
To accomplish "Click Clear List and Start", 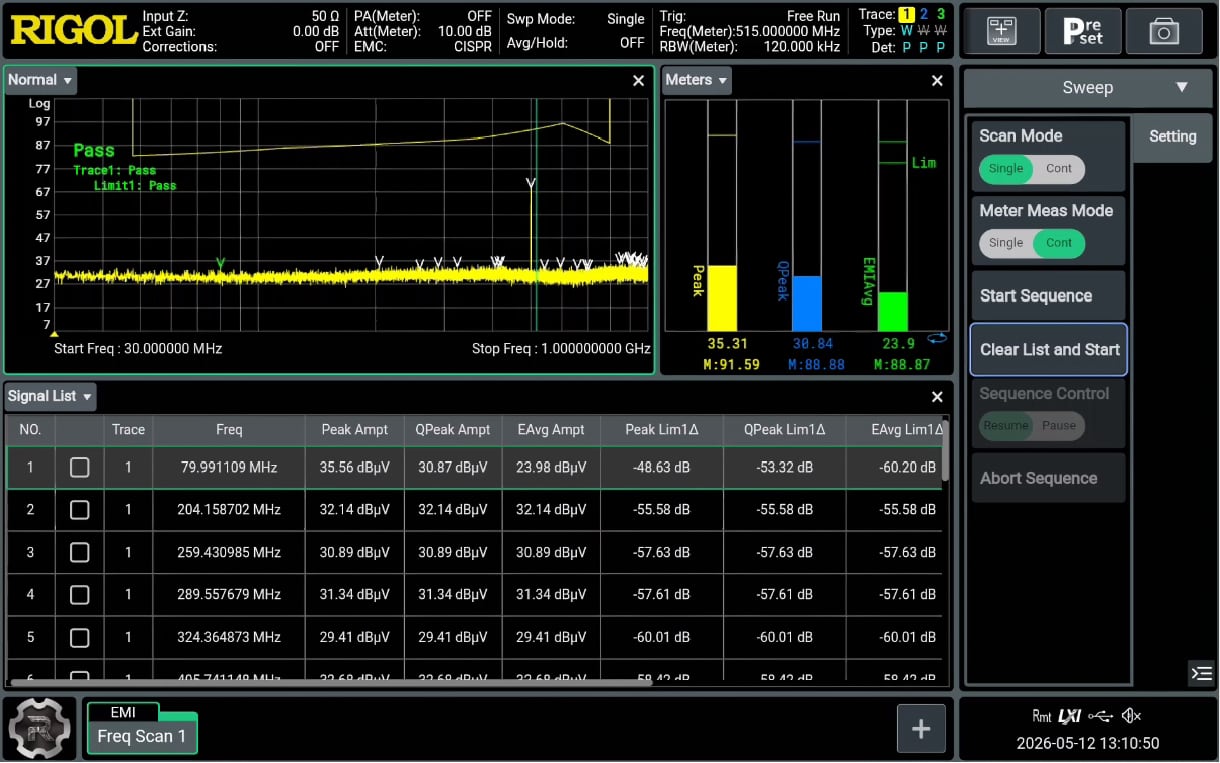I will 1048,350.
